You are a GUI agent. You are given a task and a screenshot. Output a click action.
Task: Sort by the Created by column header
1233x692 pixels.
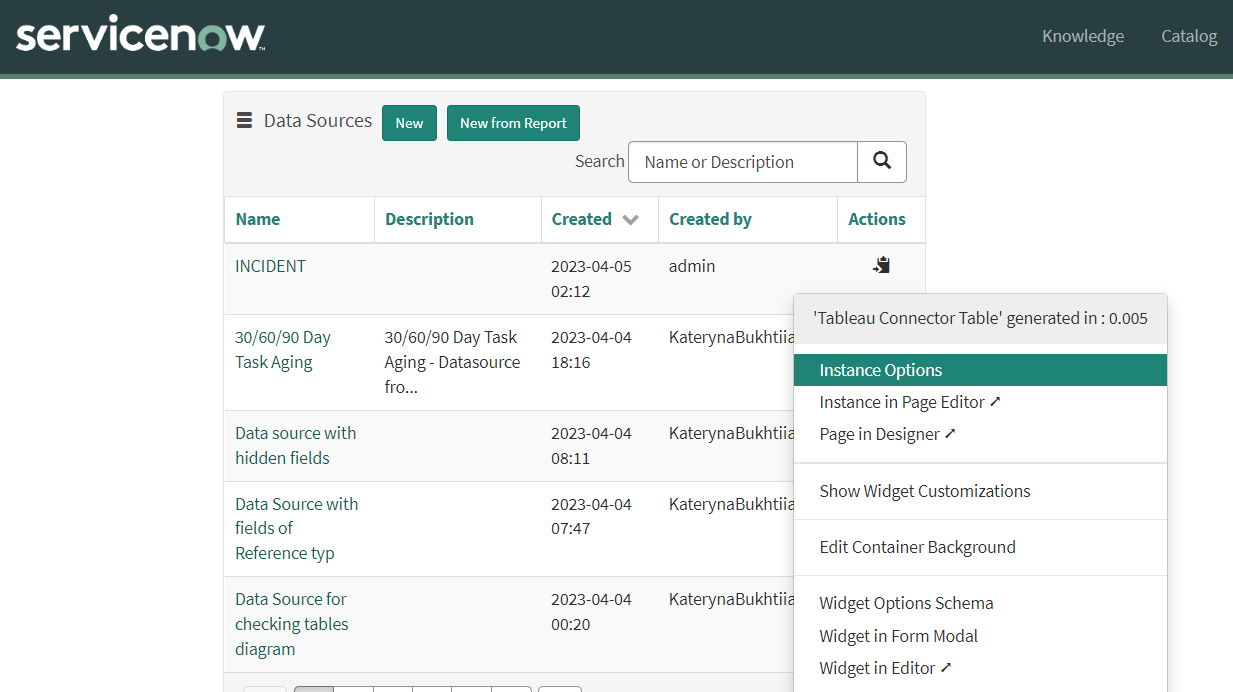710,219
